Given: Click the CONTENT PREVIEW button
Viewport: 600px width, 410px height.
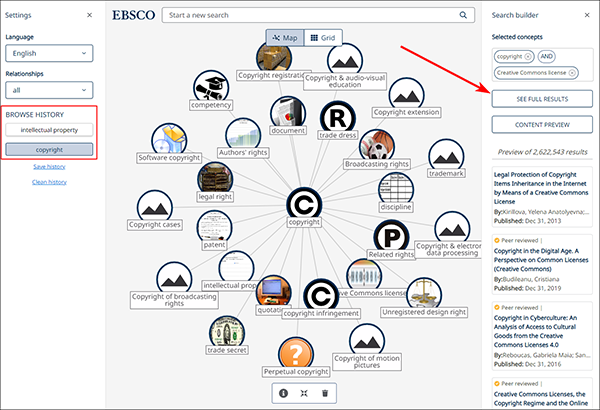Looking at the screenshot, I should (x=542, y=125).
